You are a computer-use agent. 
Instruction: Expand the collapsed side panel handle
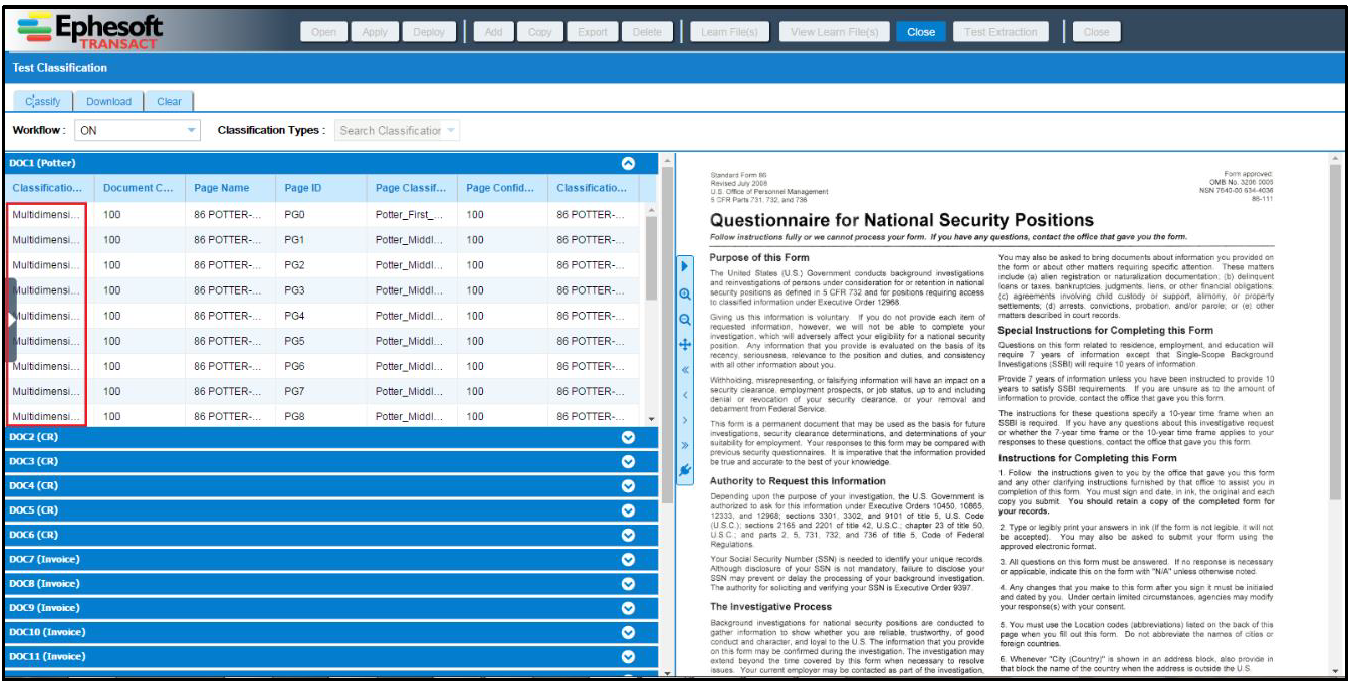click(x=11, y=319)
